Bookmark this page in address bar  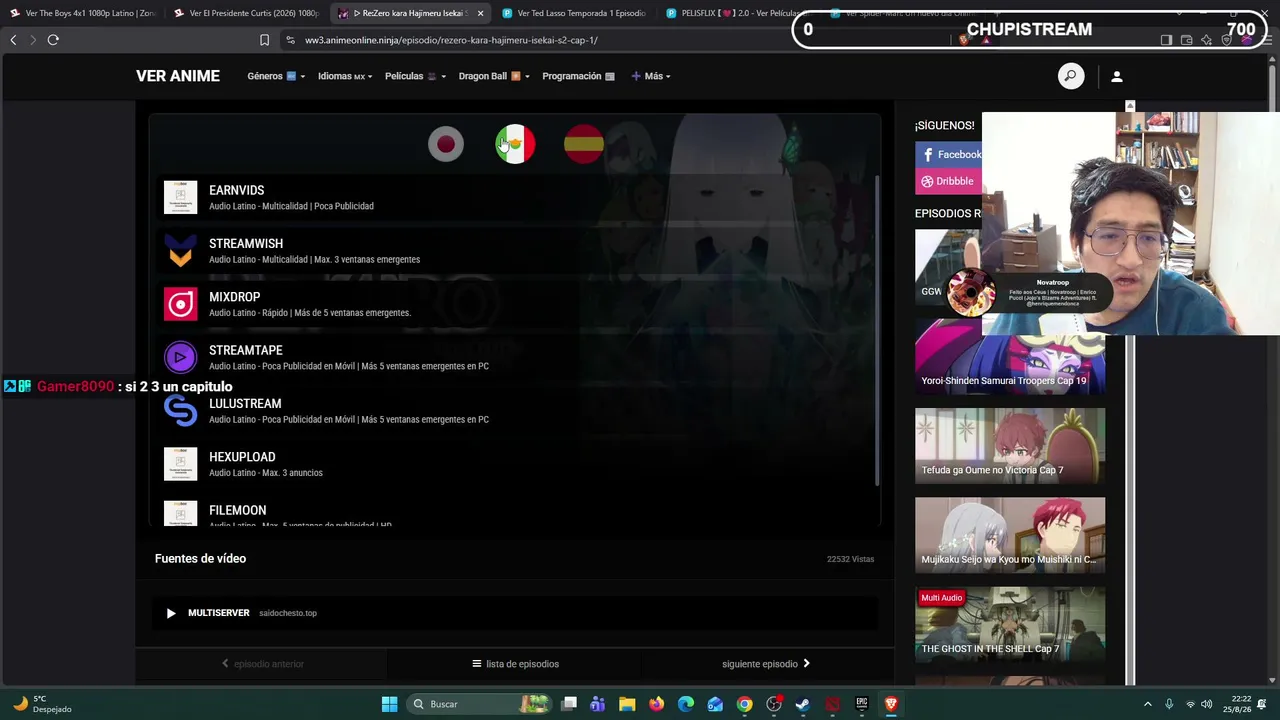(264, 40)
